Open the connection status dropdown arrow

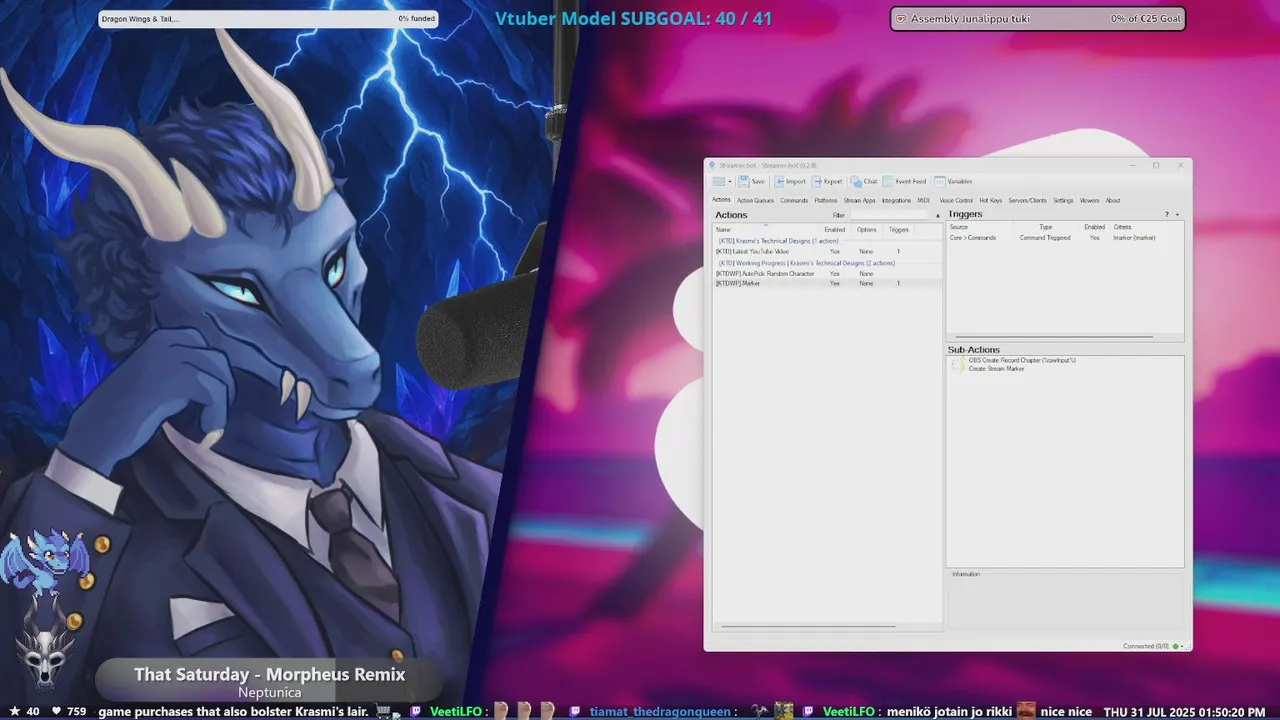point(1183,646)
